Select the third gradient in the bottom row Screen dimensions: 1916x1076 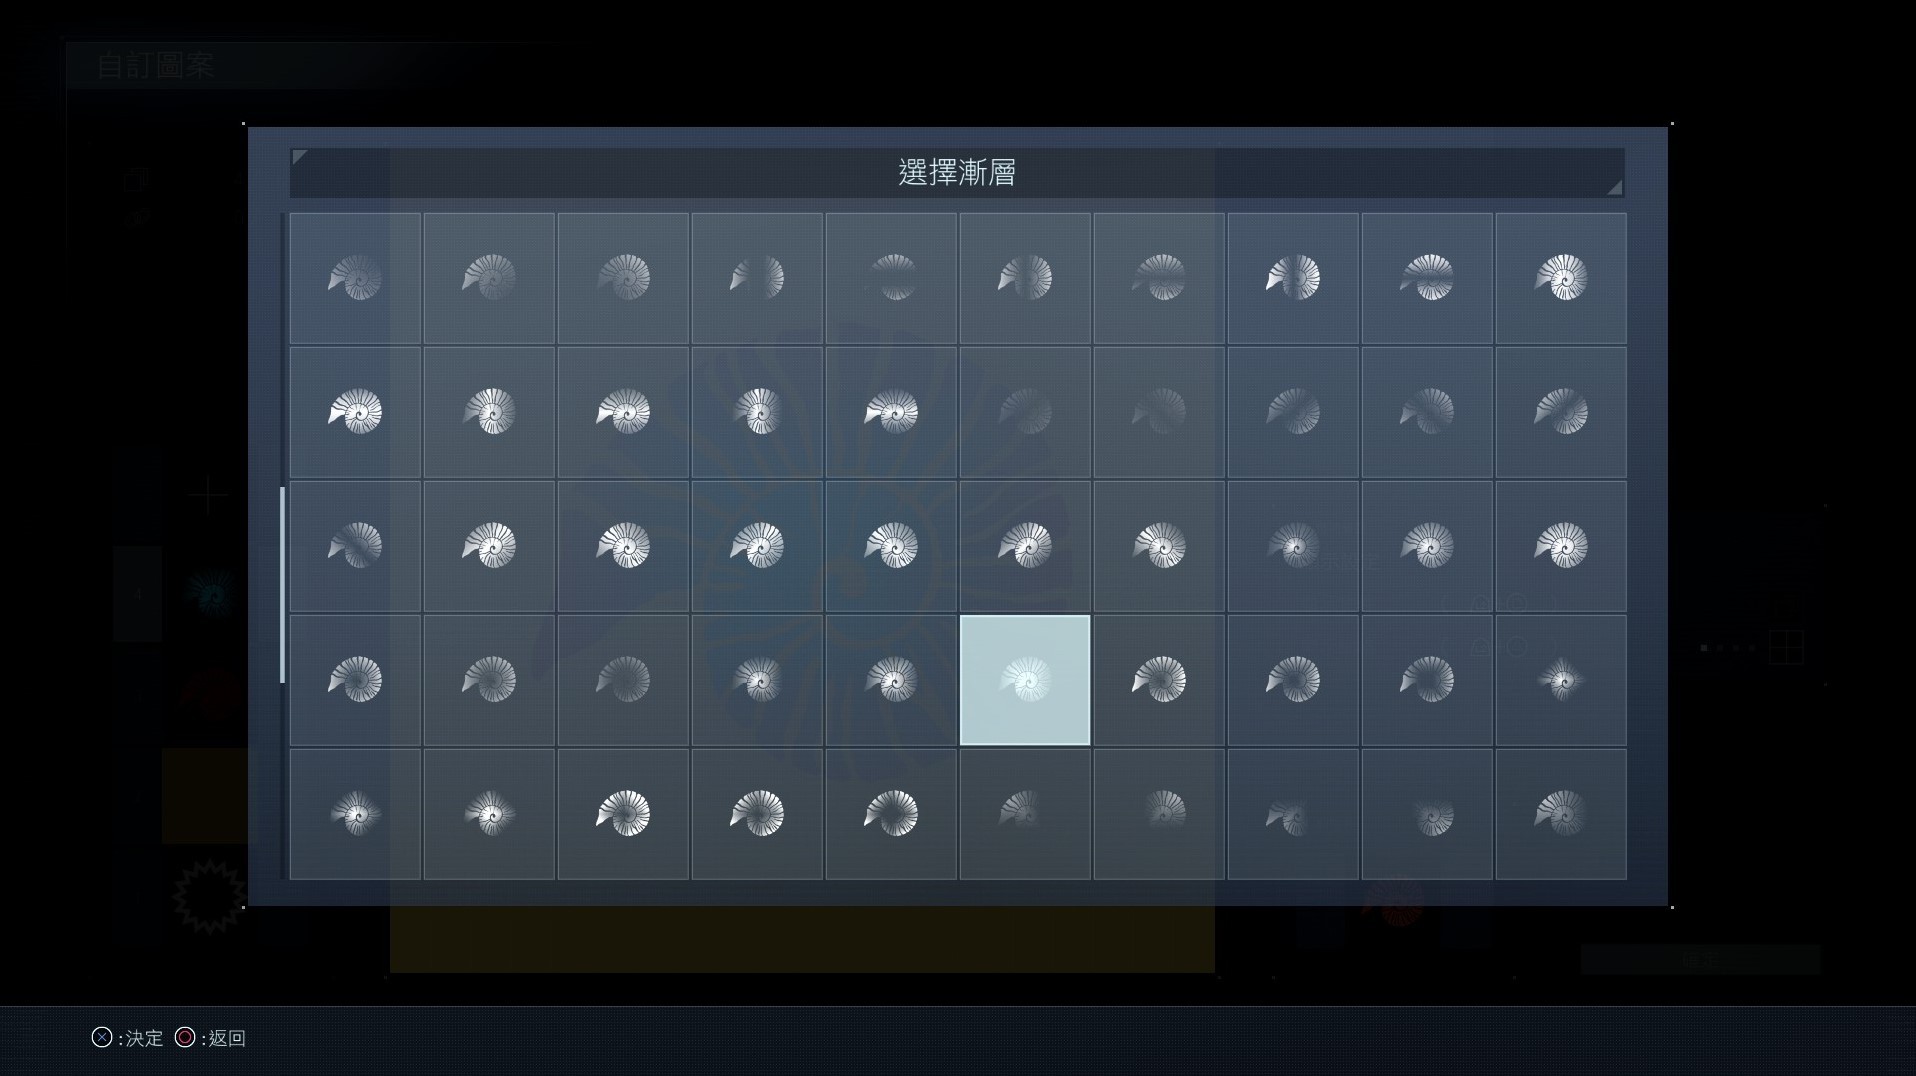coord(623,814)
